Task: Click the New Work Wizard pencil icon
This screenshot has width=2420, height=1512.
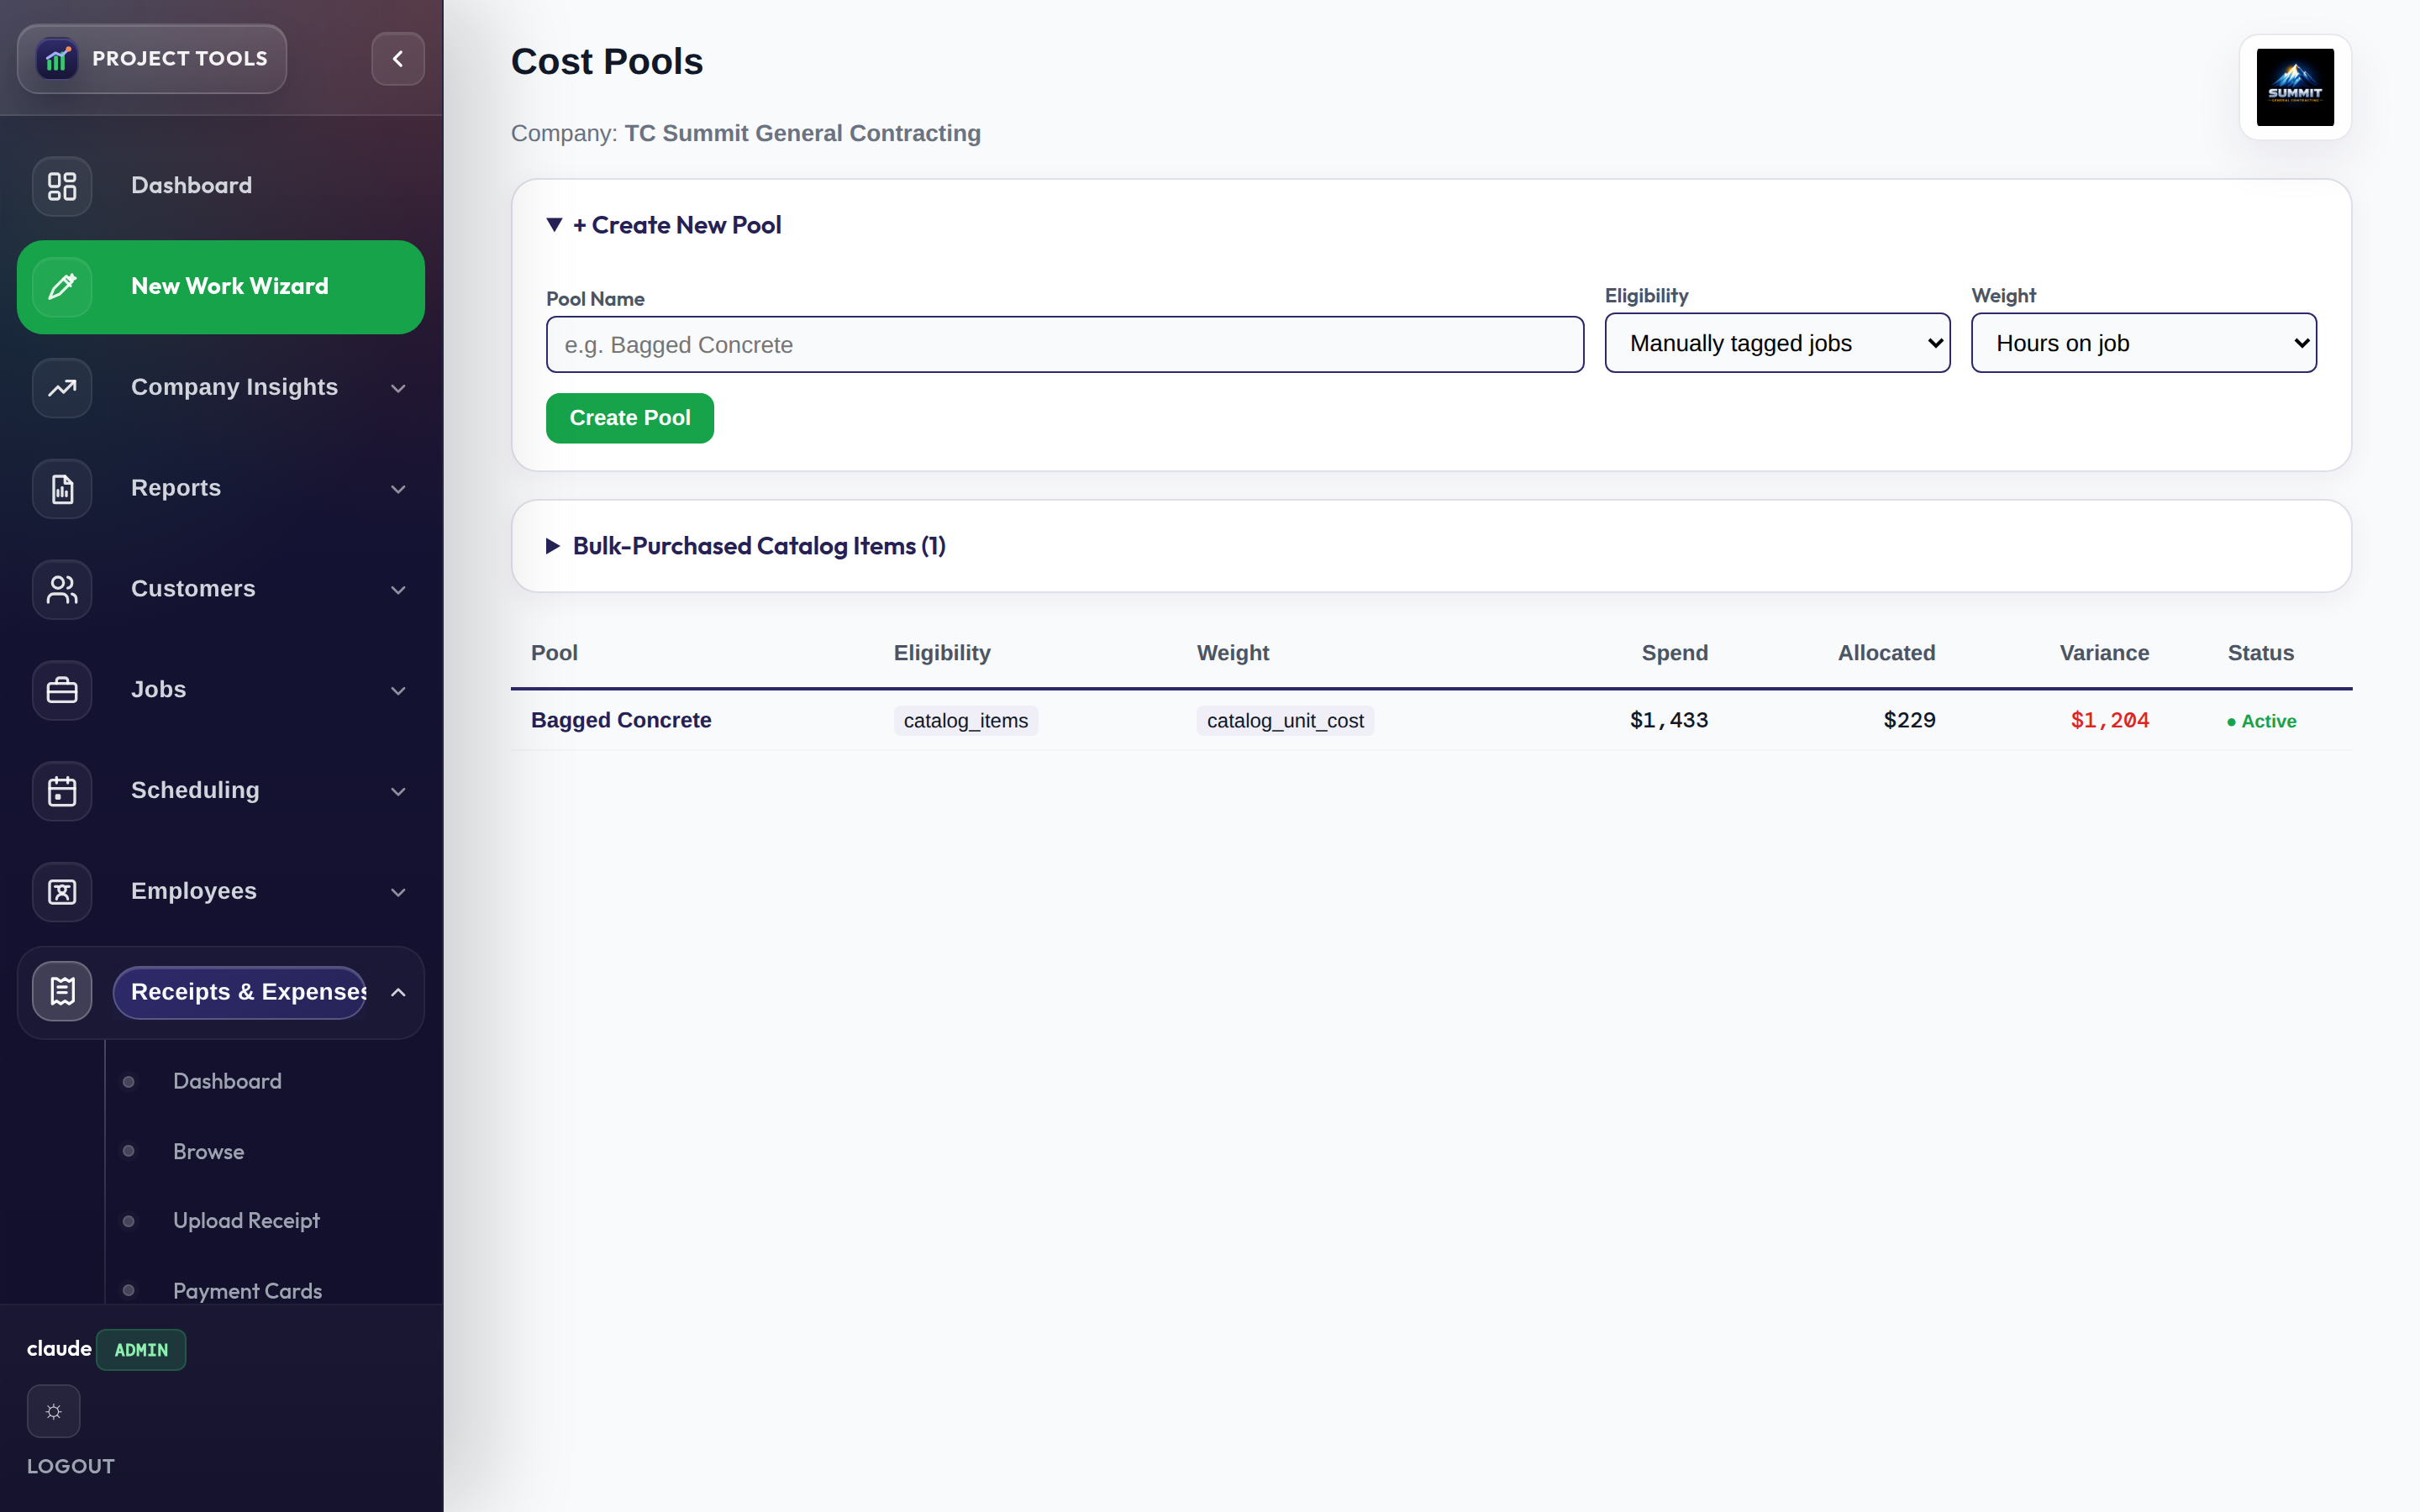Action: pyautogui.click(x=62, y=287)
